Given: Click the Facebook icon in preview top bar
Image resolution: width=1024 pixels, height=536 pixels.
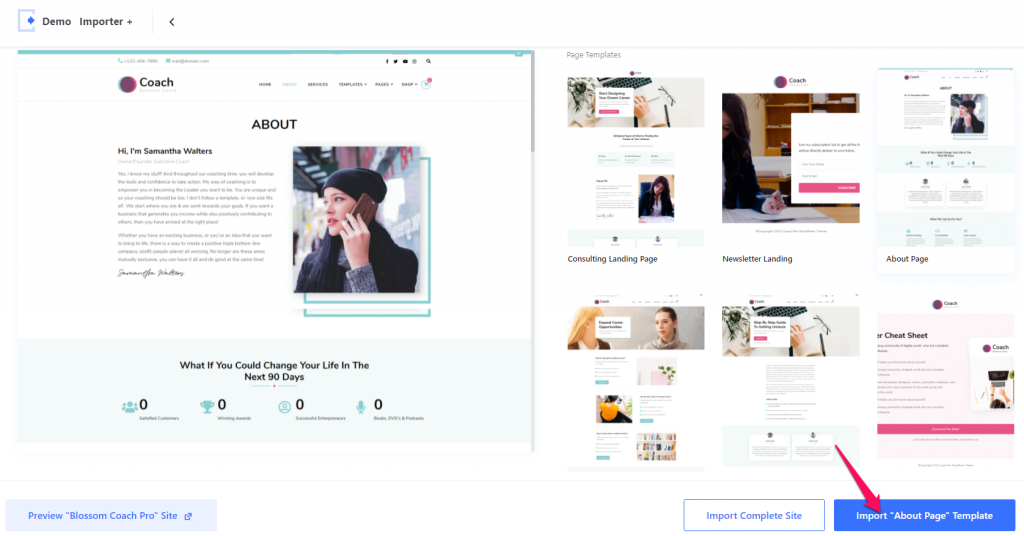Looking at the screenshot, I should point(387,61).
